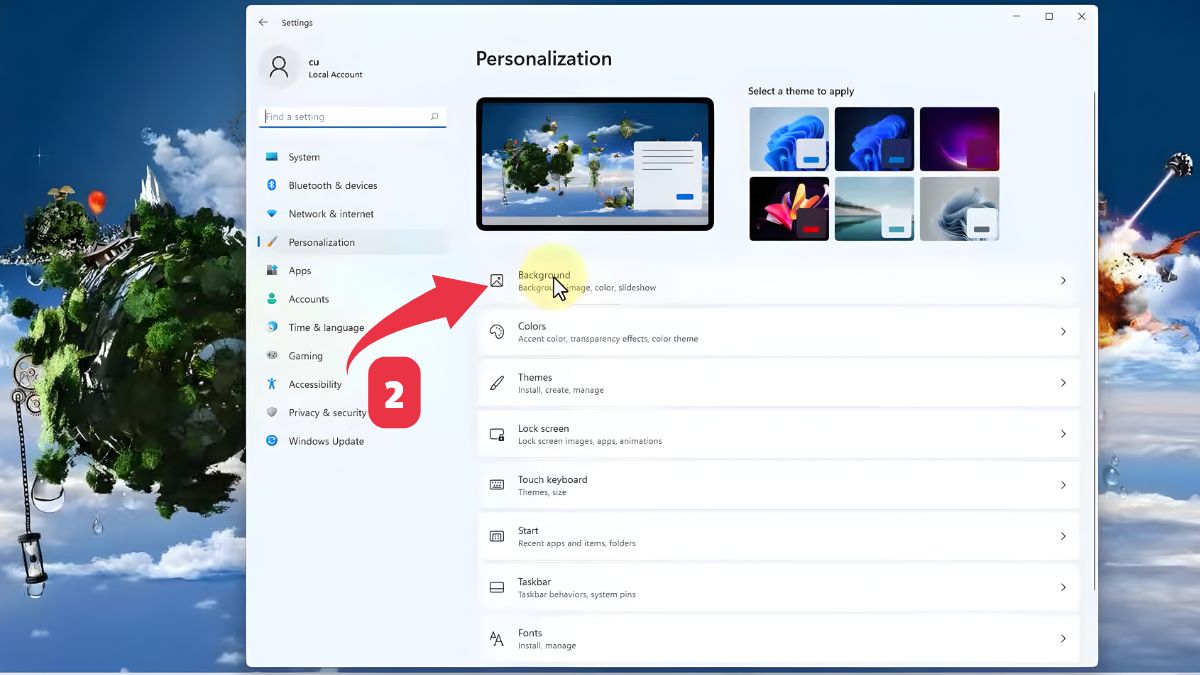The image size is (1200, 675).
Task: Click the Network & internet sidebar icon
Action: point(271,213)
